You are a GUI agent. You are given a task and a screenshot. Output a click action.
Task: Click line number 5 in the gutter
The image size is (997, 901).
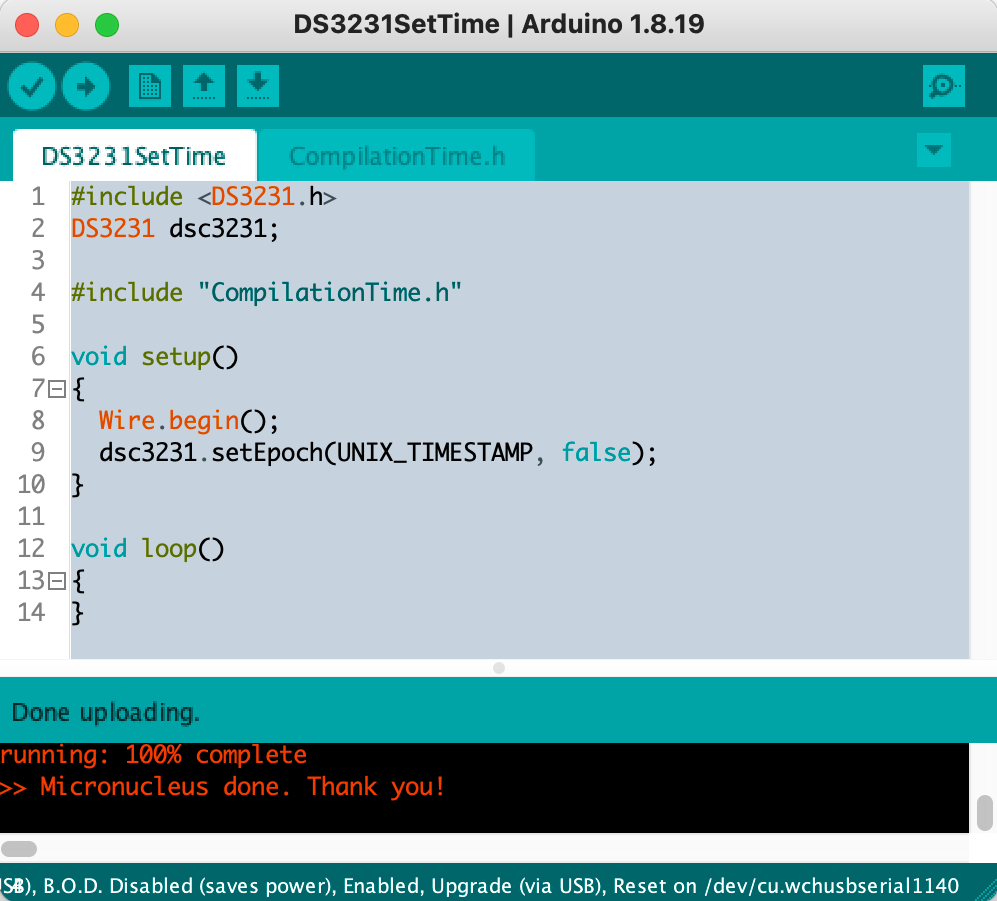38,324
